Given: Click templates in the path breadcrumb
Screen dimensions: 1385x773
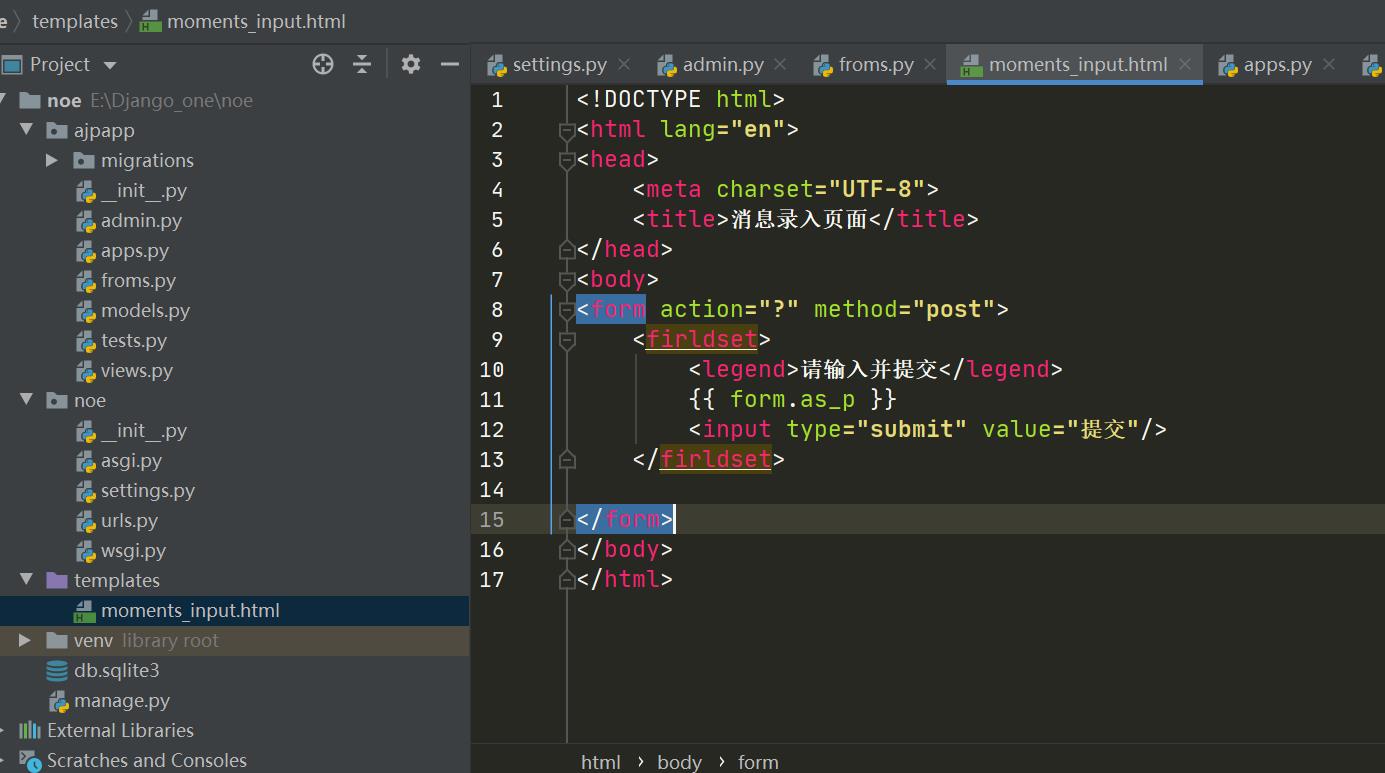Looking at the screenshot, I should [x=75, y=21].
